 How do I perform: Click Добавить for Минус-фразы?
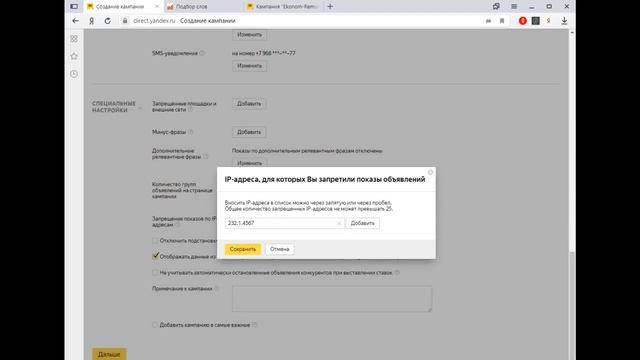tap(249, 132)
